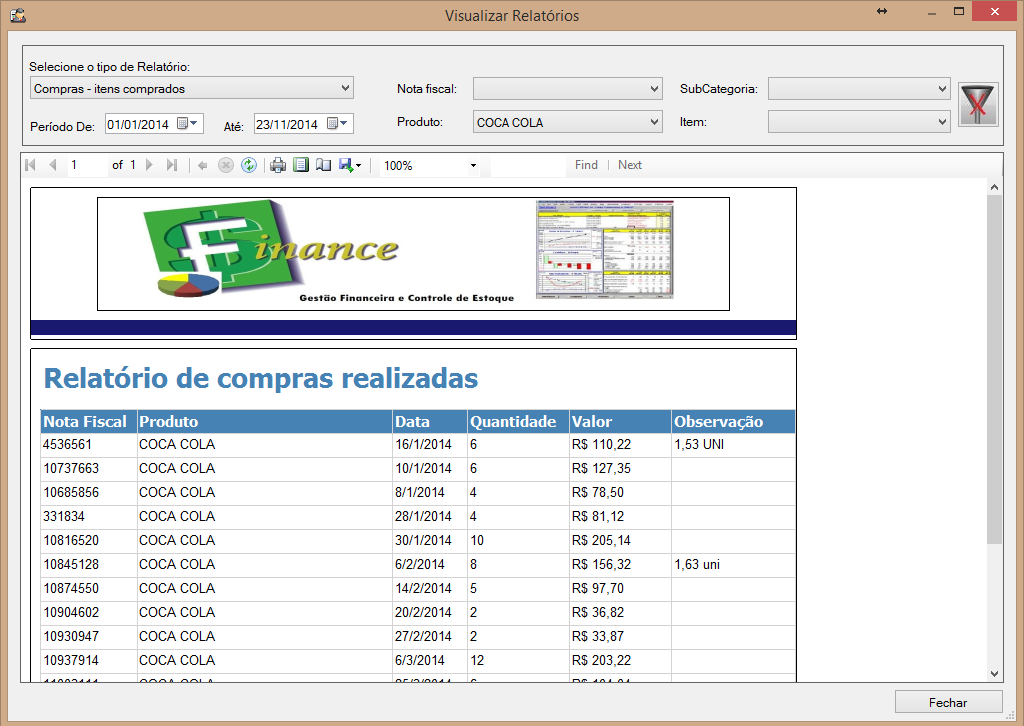Focus the Find text box in the toolbar
The height and width of the screenshot is (726, 1024).
528,166
